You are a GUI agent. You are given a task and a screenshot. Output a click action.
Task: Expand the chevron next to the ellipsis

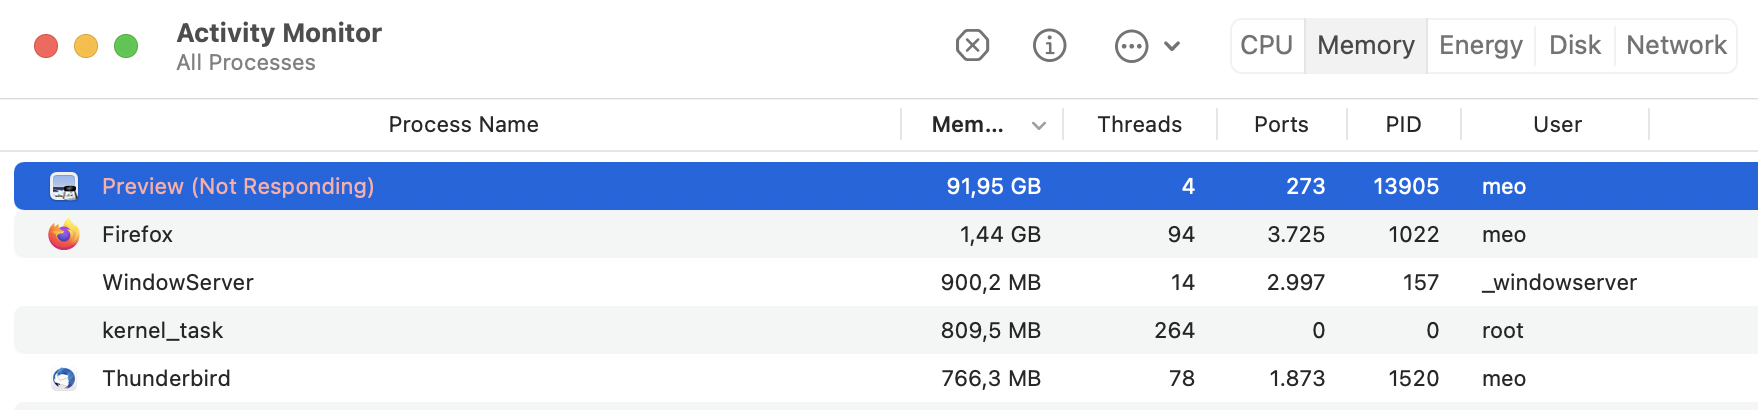click(1172, 46)
